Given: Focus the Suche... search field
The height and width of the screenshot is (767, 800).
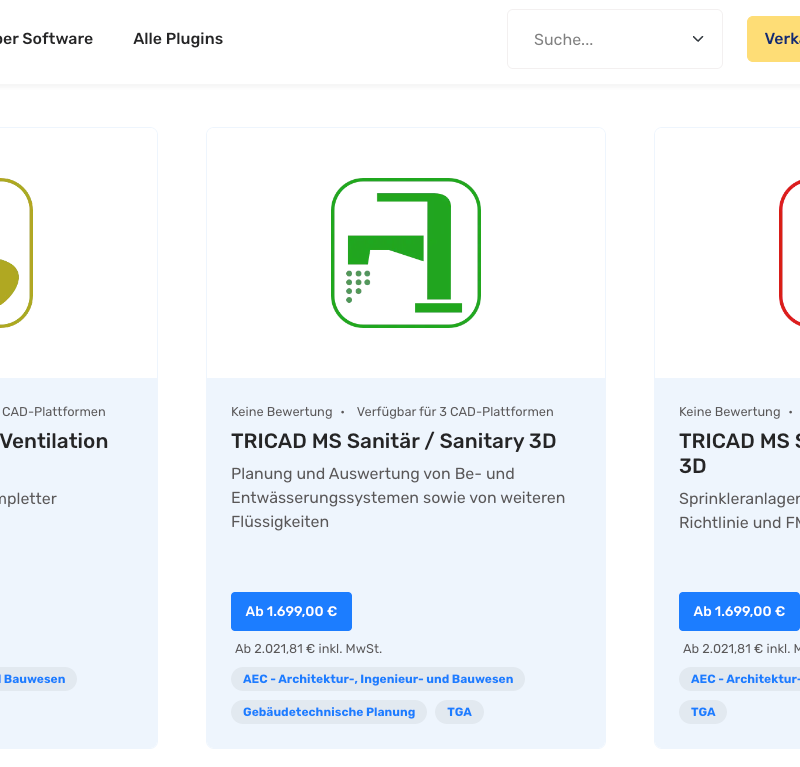Looking at the screenshot, I should tap(600, 40).
